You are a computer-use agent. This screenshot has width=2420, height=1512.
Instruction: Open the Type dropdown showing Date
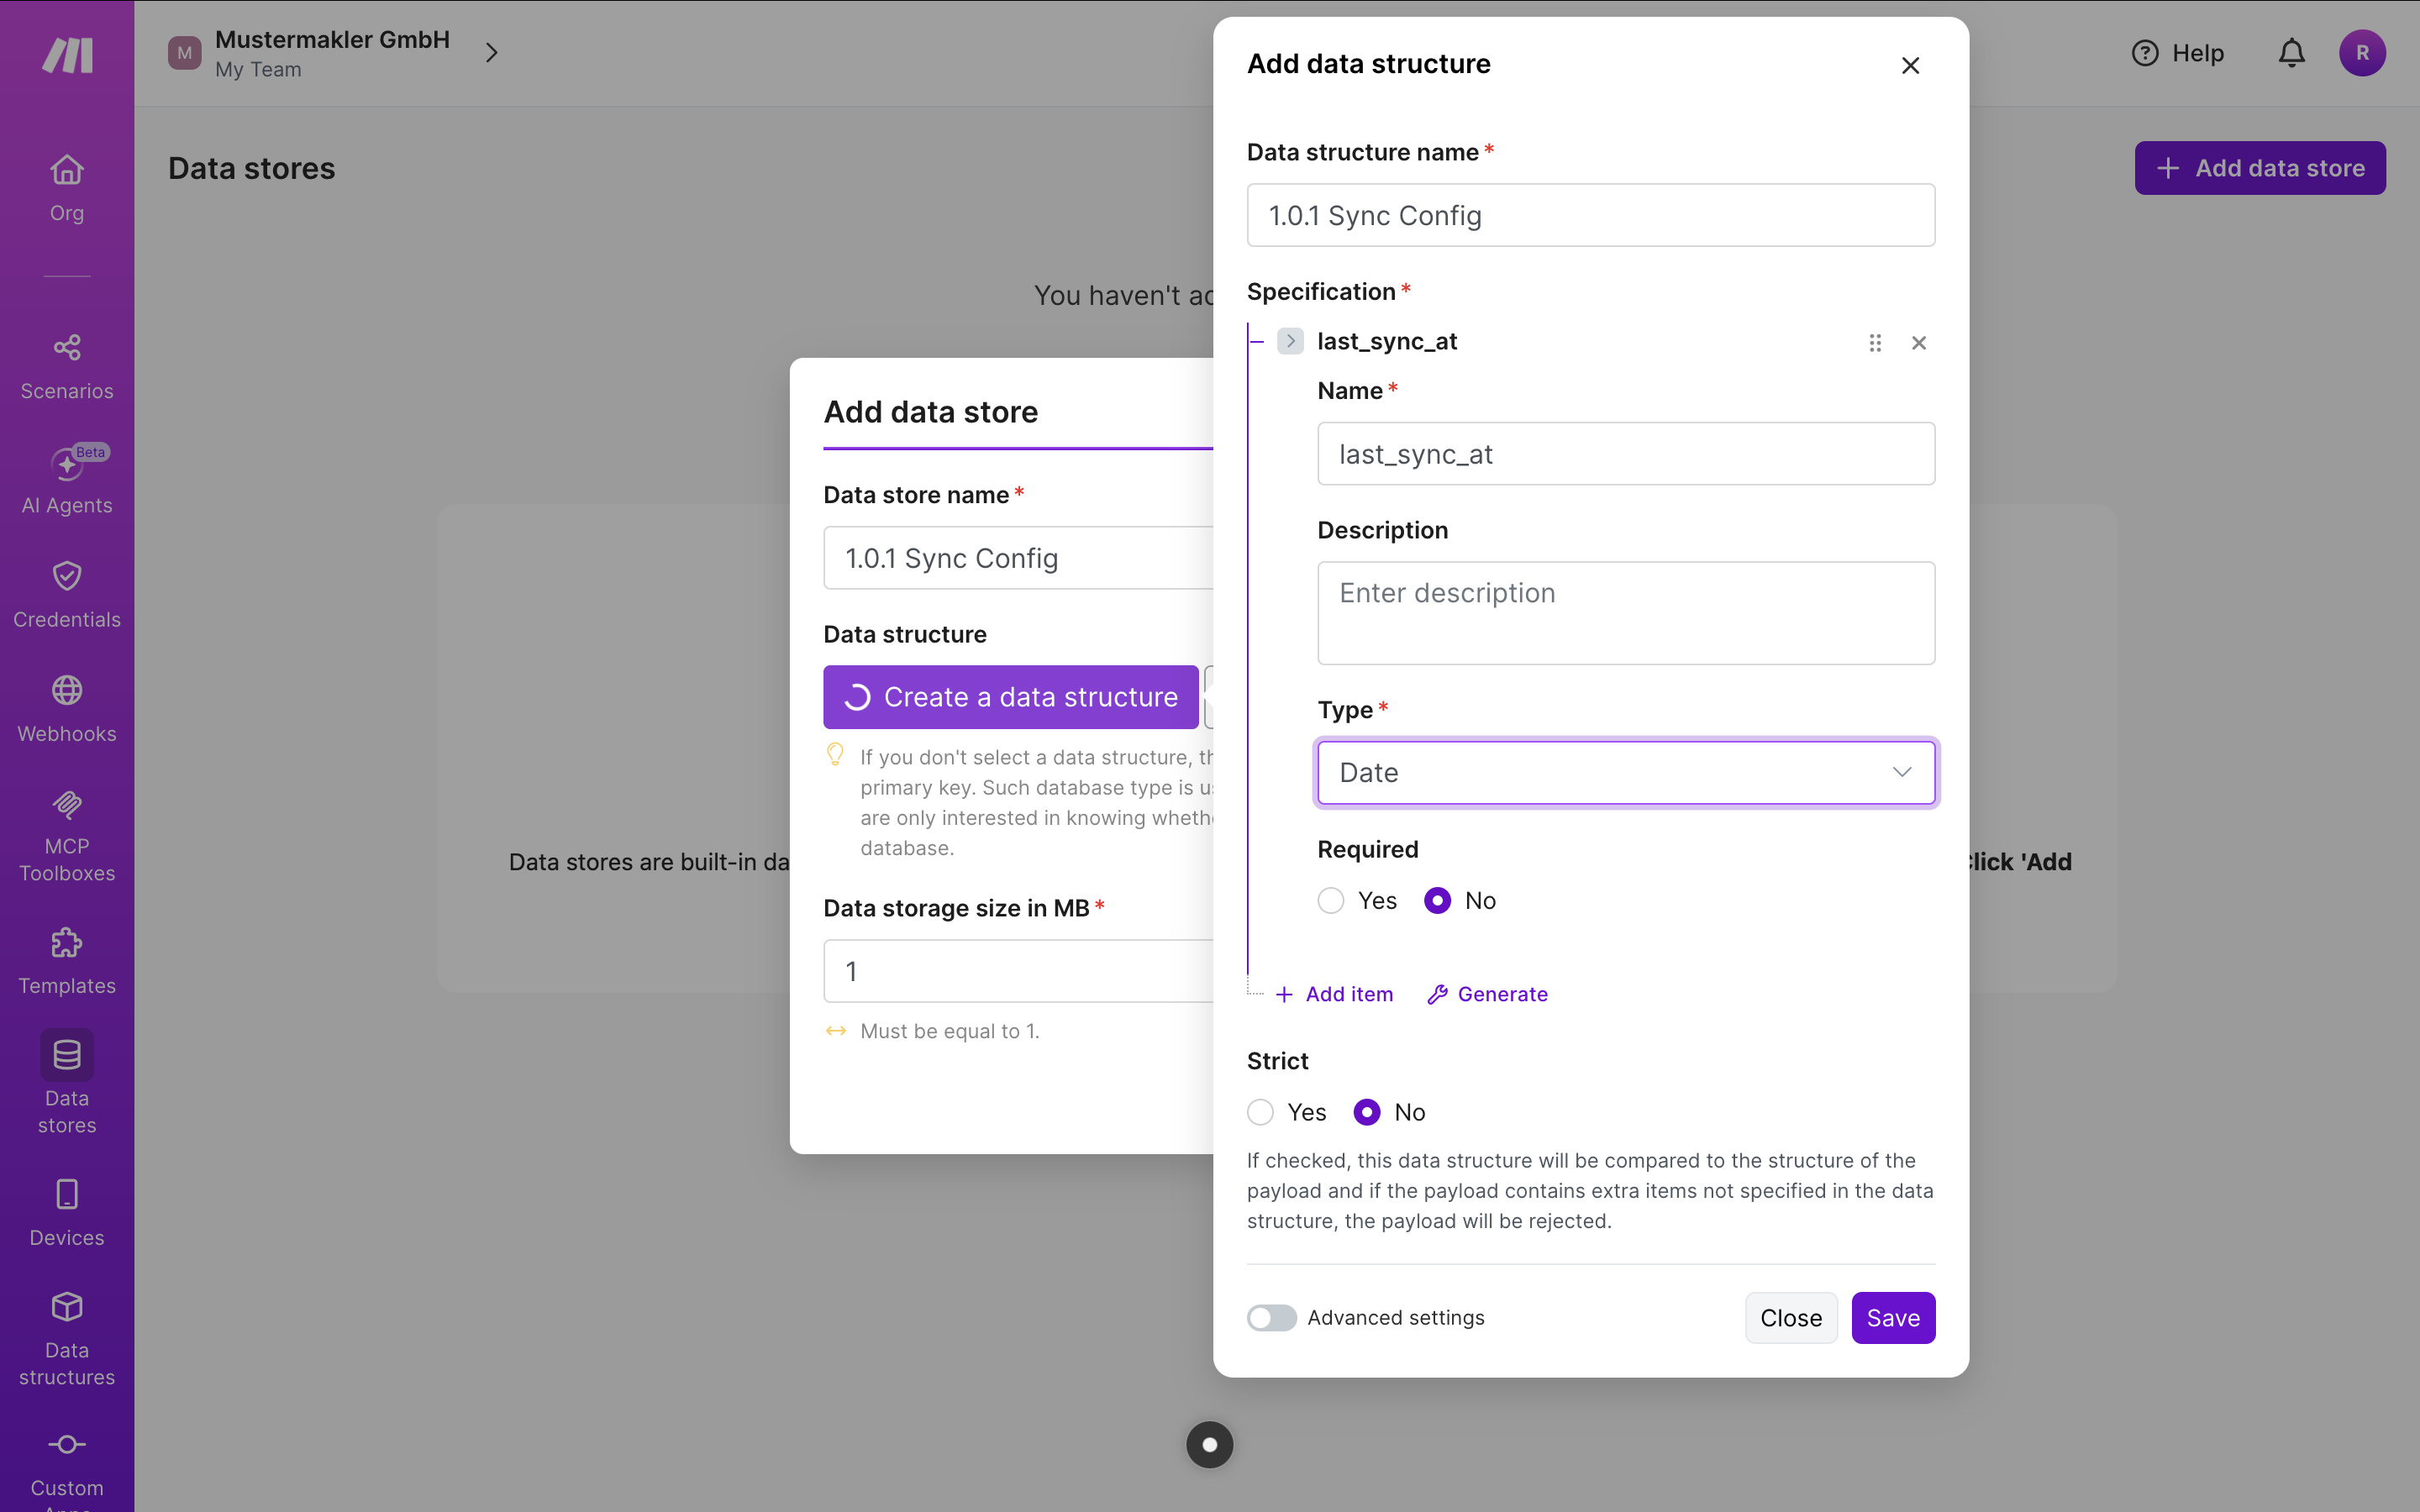pyautogui.click(x=1625, y=772)
